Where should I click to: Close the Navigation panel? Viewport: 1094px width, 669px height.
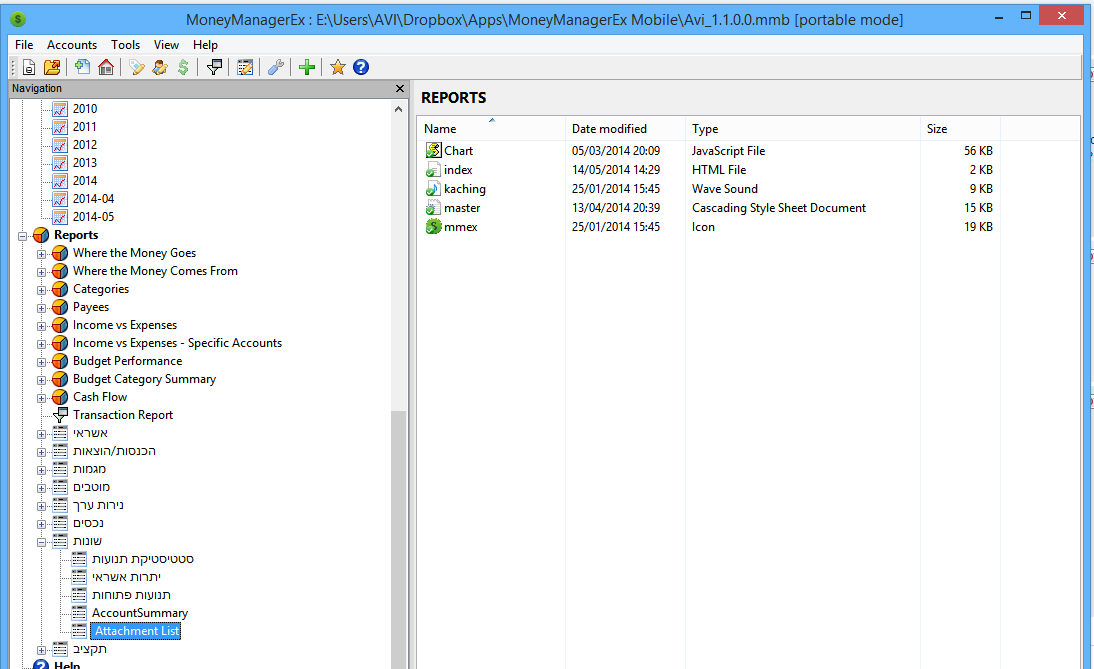pyautogui.click(x=400, y=89)
